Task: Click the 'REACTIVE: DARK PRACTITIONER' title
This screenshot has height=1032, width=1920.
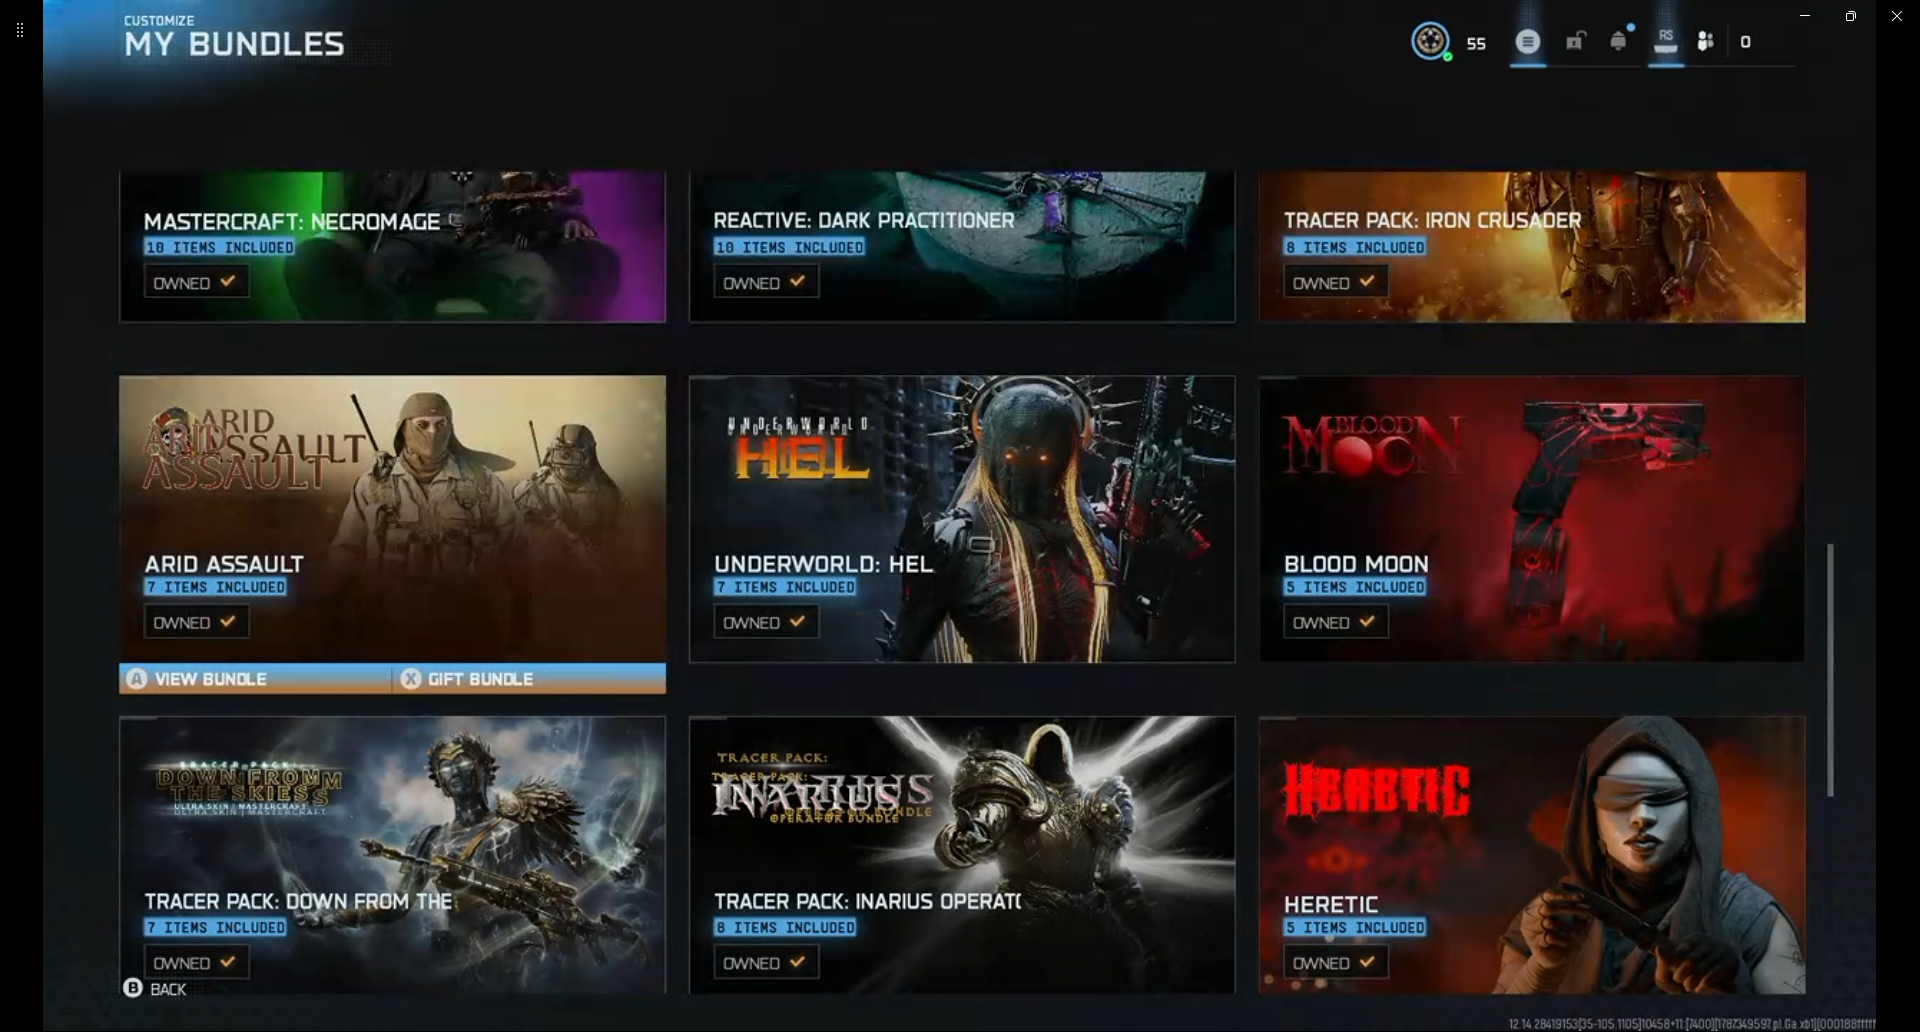Action: point(864,220)
